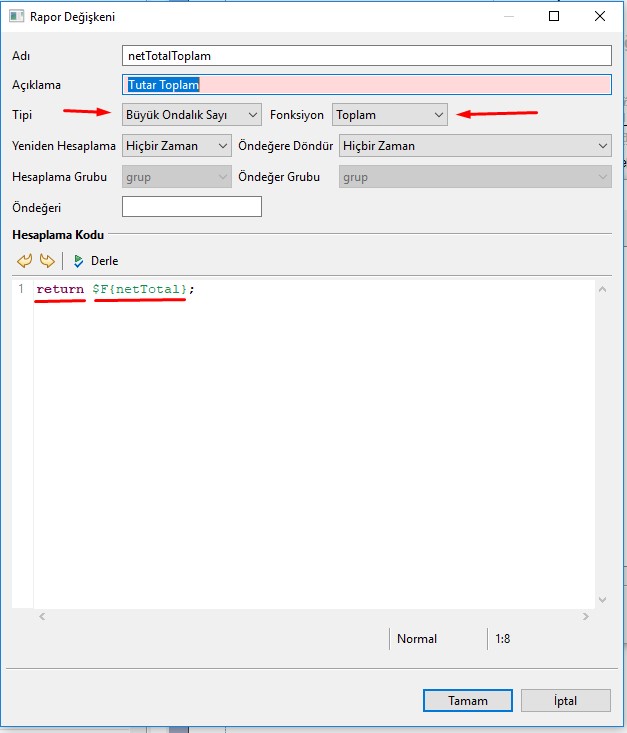This screenshot has height=733, width=627.
Task: Click the horizontal scrollbar left arrow
Action: (x=41, y=615)
